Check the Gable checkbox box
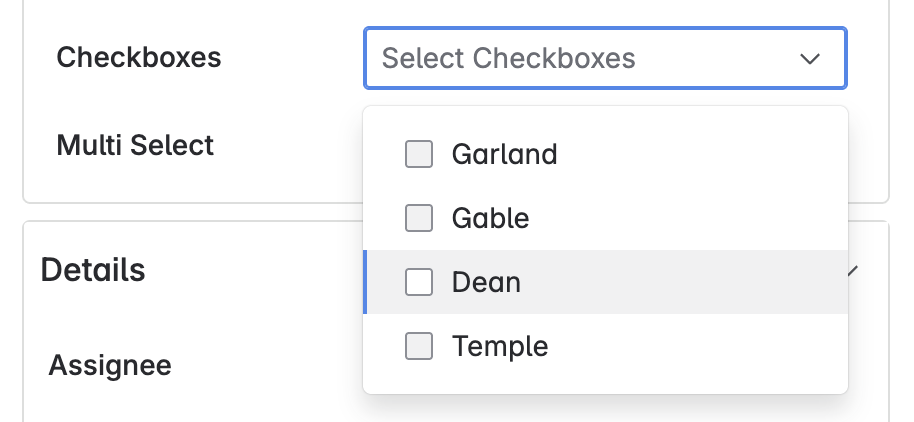Viewport: 914px width, 422px height. [x=419, y=218]
